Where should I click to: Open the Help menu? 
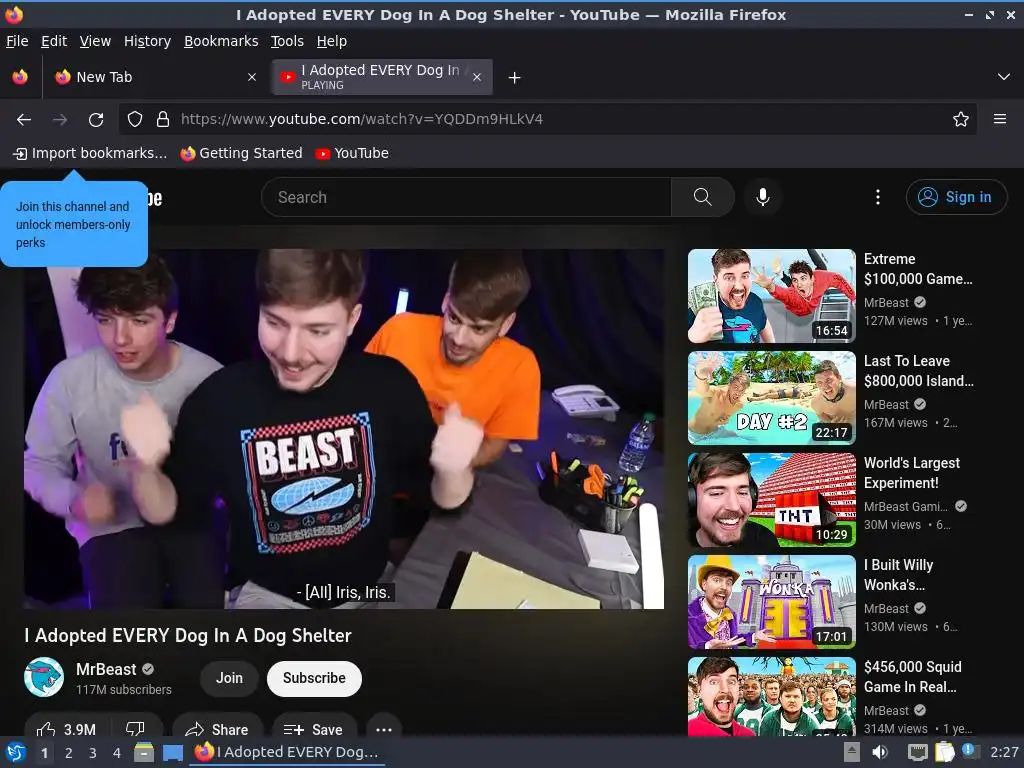(x=332, y=41)
